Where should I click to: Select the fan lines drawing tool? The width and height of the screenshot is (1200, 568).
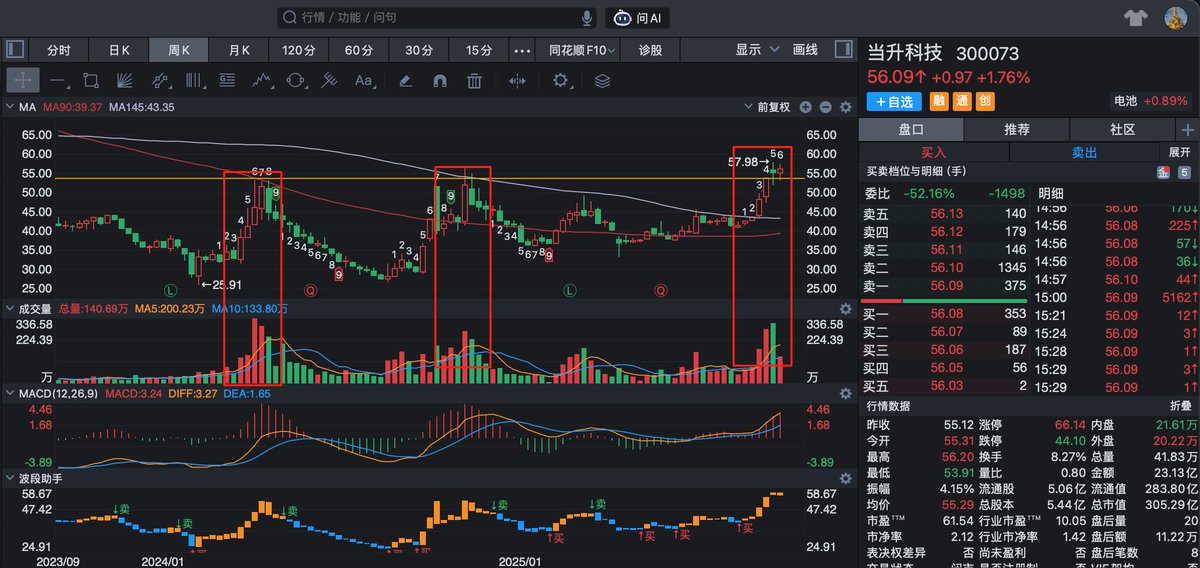125,80
